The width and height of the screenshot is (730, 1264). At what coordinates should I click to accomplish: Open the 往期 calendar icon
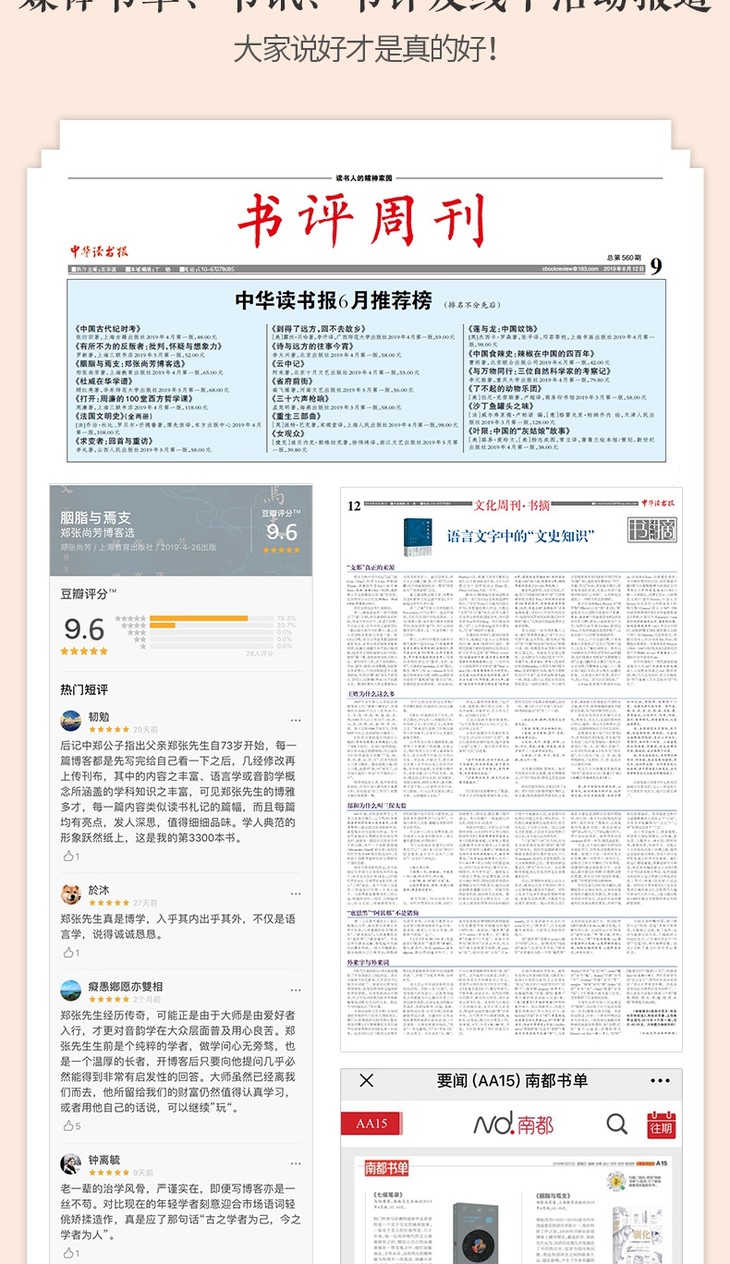tap(660, 1124)
